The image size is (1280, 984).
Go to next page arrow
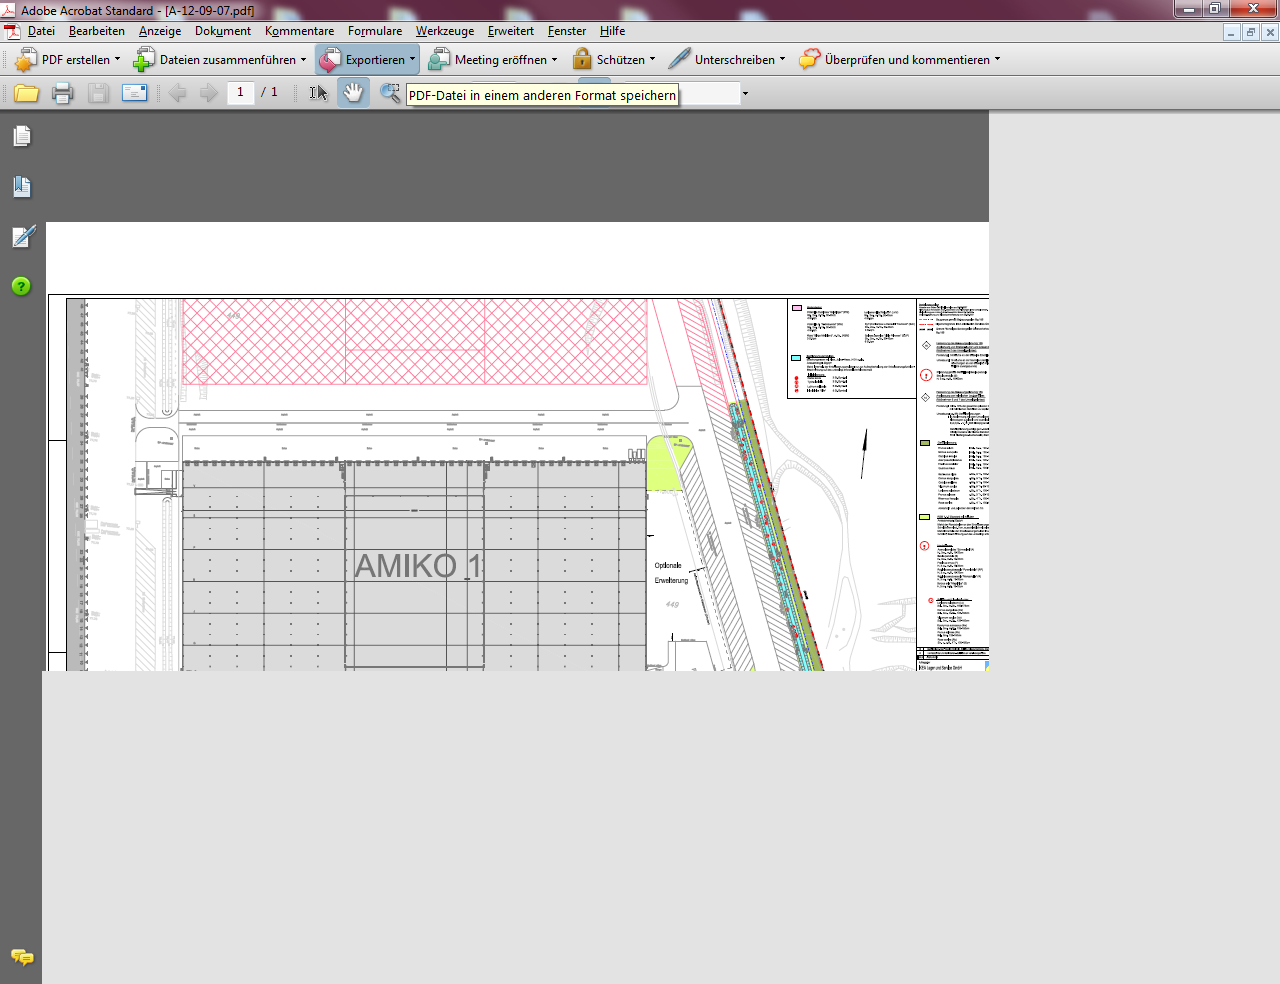(208, 93)
